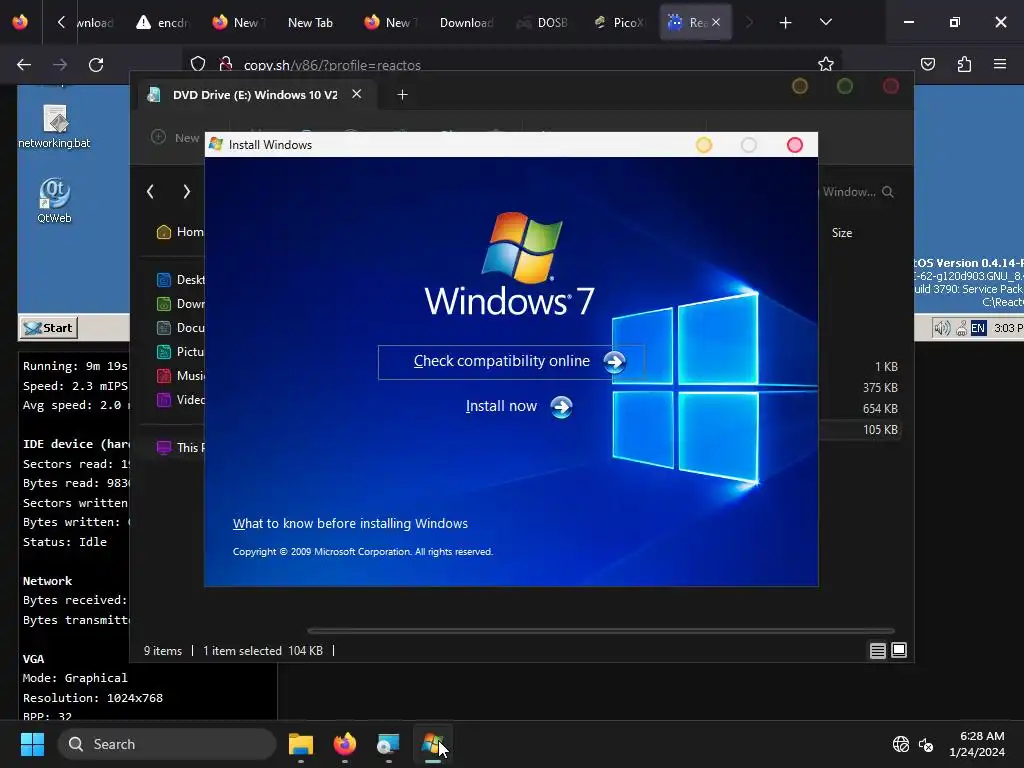Viewport: 1024px width, 768px height.
Task: Click the copy.sh address bar
Action: 509,65
